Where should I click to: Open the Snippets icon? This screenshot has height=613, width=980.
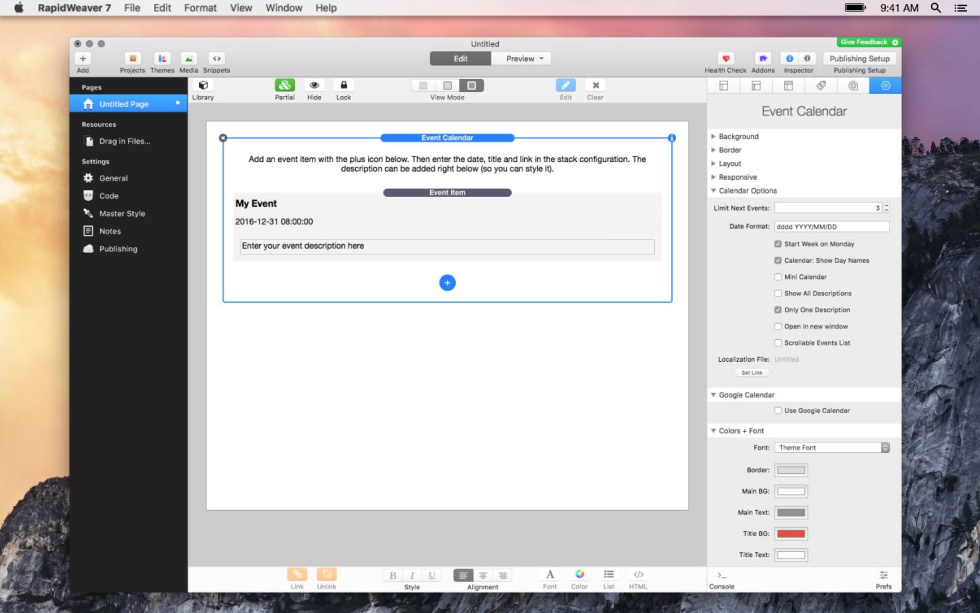coord(216,59)
